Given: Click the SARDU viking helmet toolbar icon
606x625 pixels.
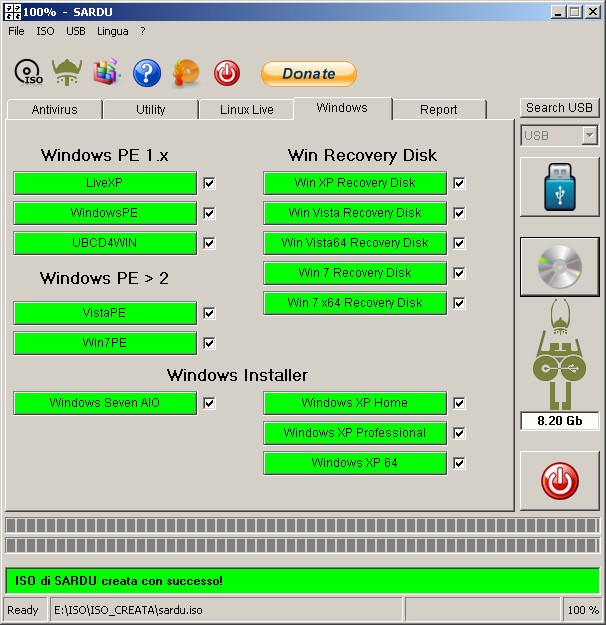Looking at the screenshot, I should coord(67,72).
